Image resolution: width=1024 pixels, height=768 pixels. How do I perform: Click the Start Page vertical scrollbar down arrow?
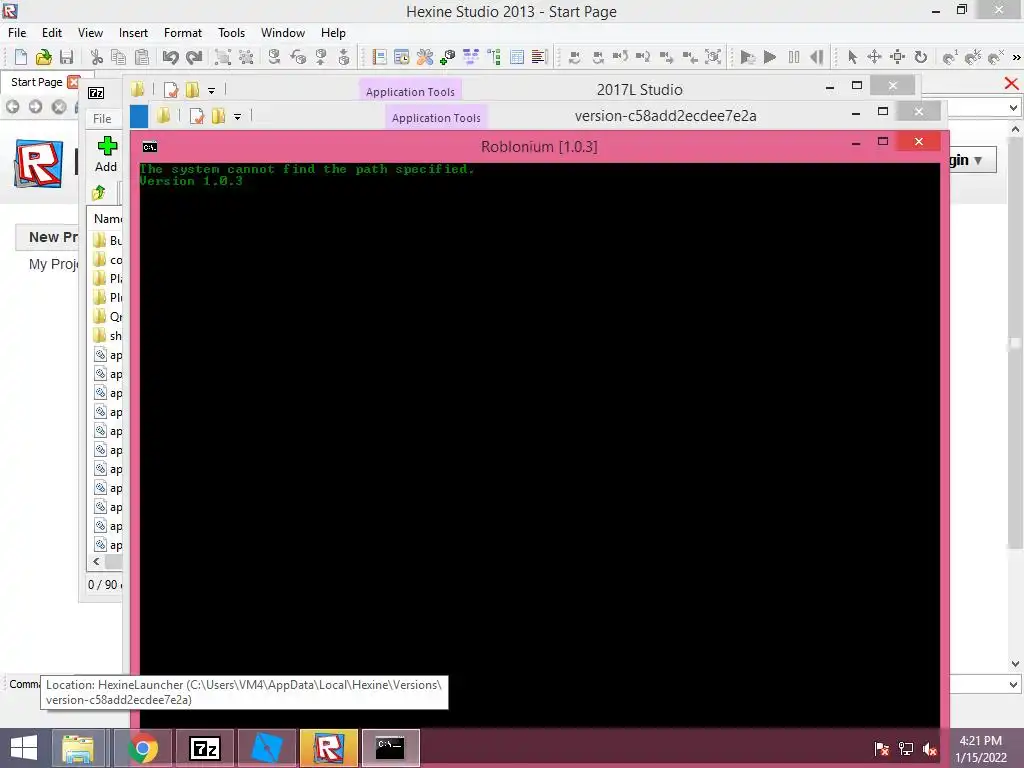click(1015, 664)
